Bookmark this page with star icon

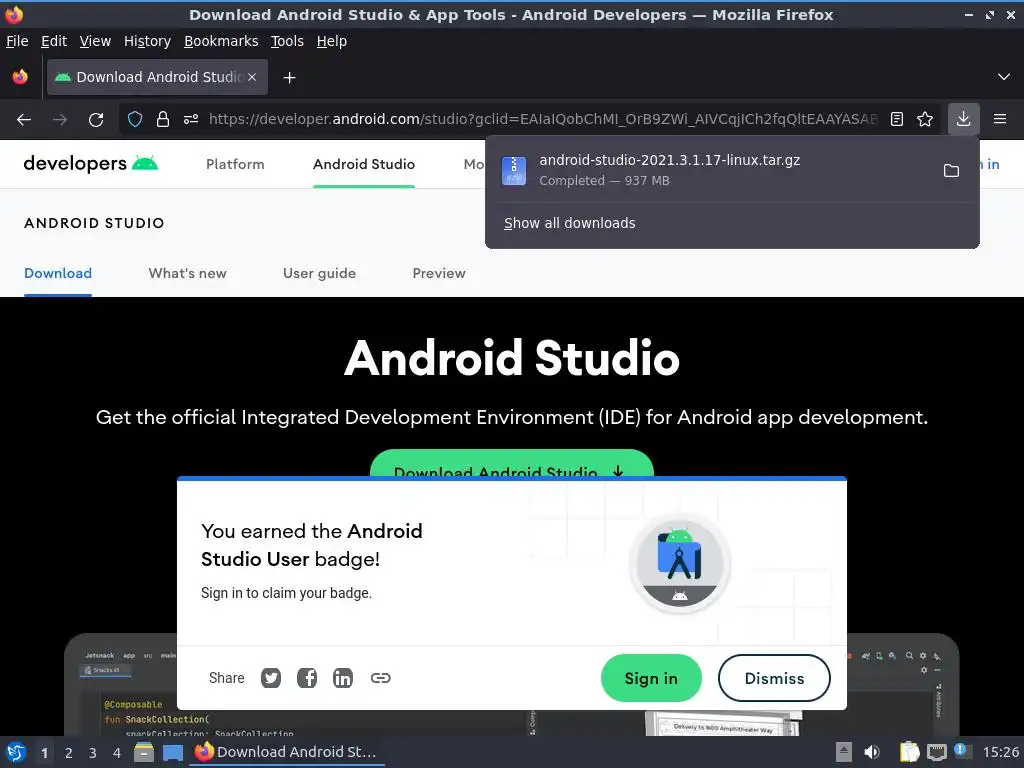point(925,119)
